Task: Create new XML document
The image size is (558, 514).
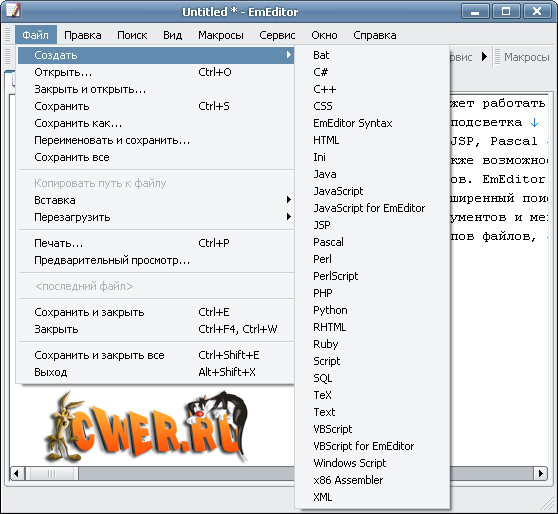Action: pos(372,497)
